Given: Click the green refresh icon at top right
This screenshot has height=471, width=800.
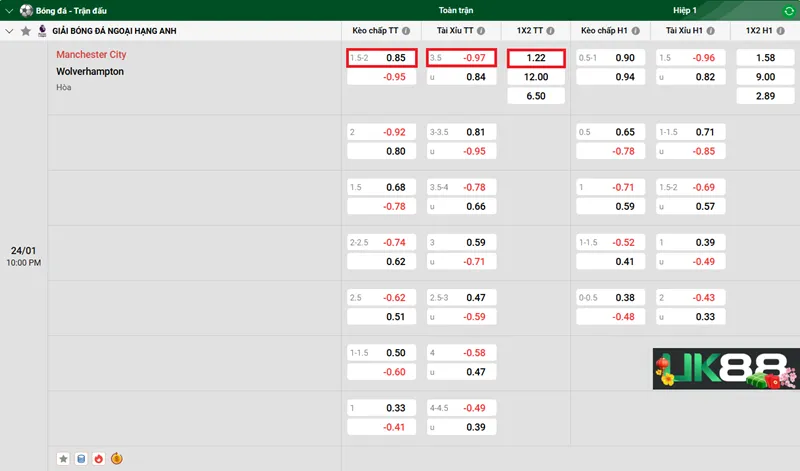Looking at the screenshot, I should click(789, 10).
